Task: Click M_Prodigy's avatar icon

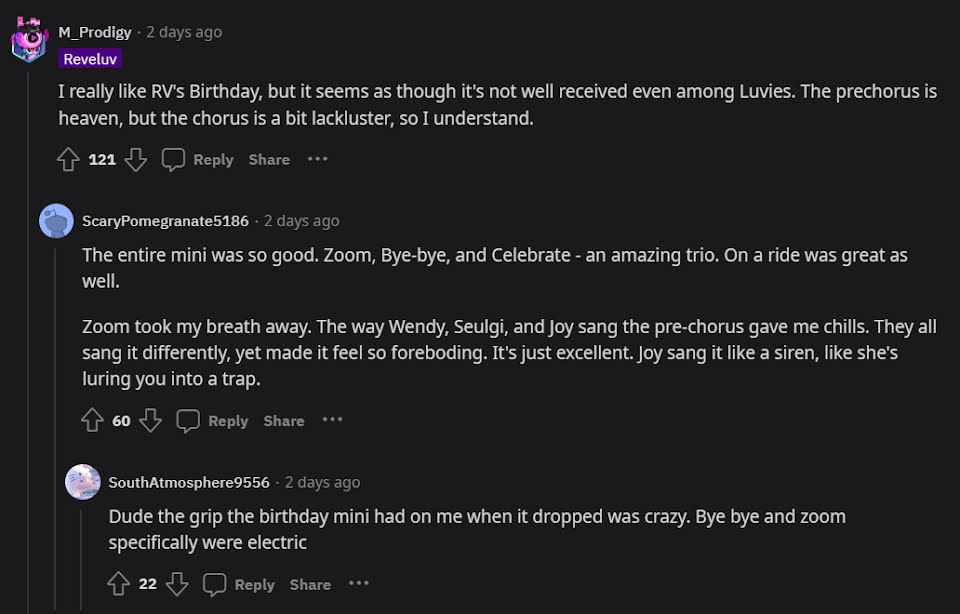Action: pyautogui.click(x=29, y=40)
